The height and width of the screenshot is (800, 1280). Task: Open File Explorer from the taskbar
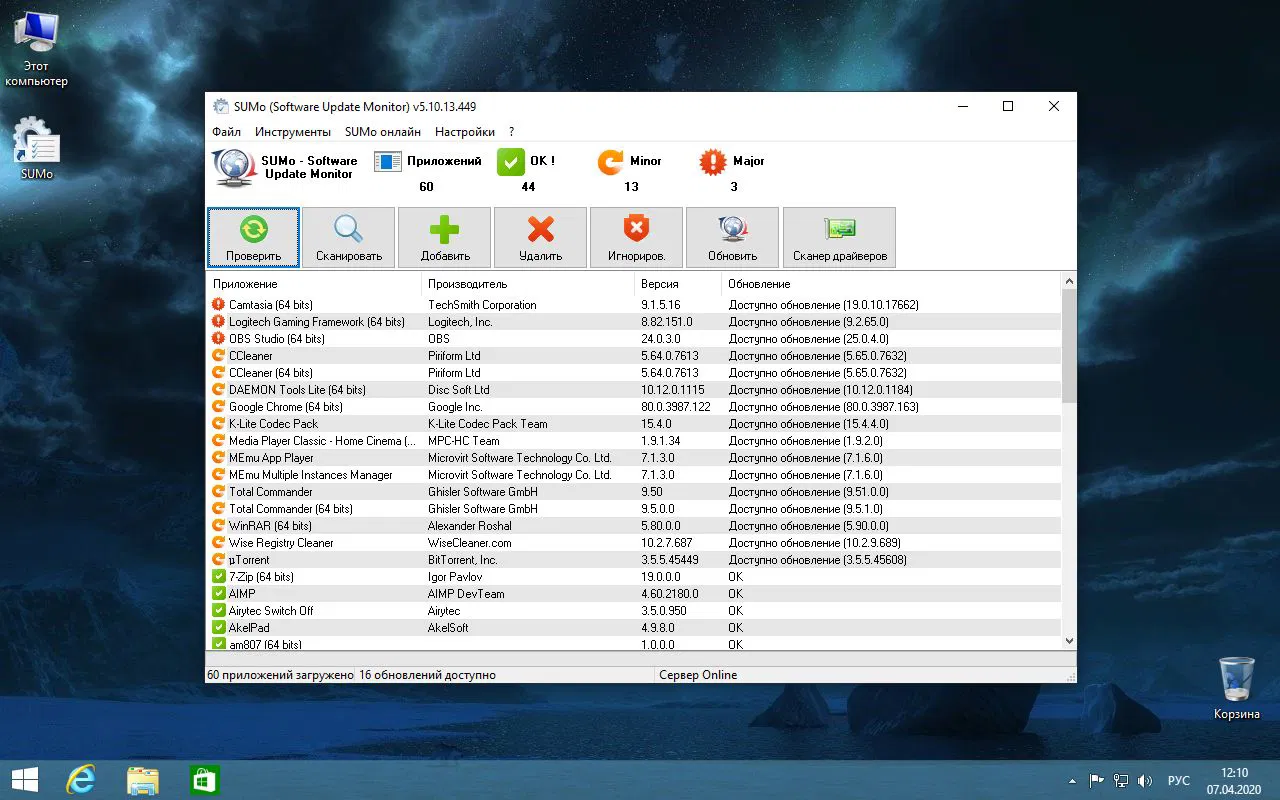142,780
